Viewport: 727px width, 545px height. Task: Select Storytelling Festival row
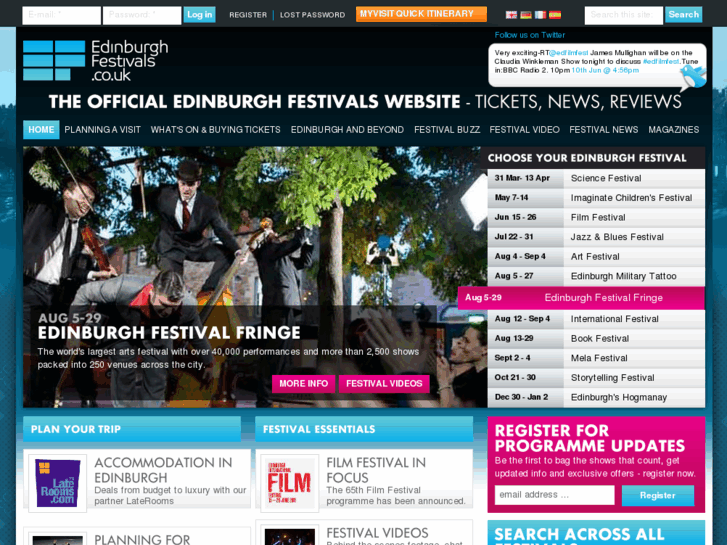tap(596, 378)
